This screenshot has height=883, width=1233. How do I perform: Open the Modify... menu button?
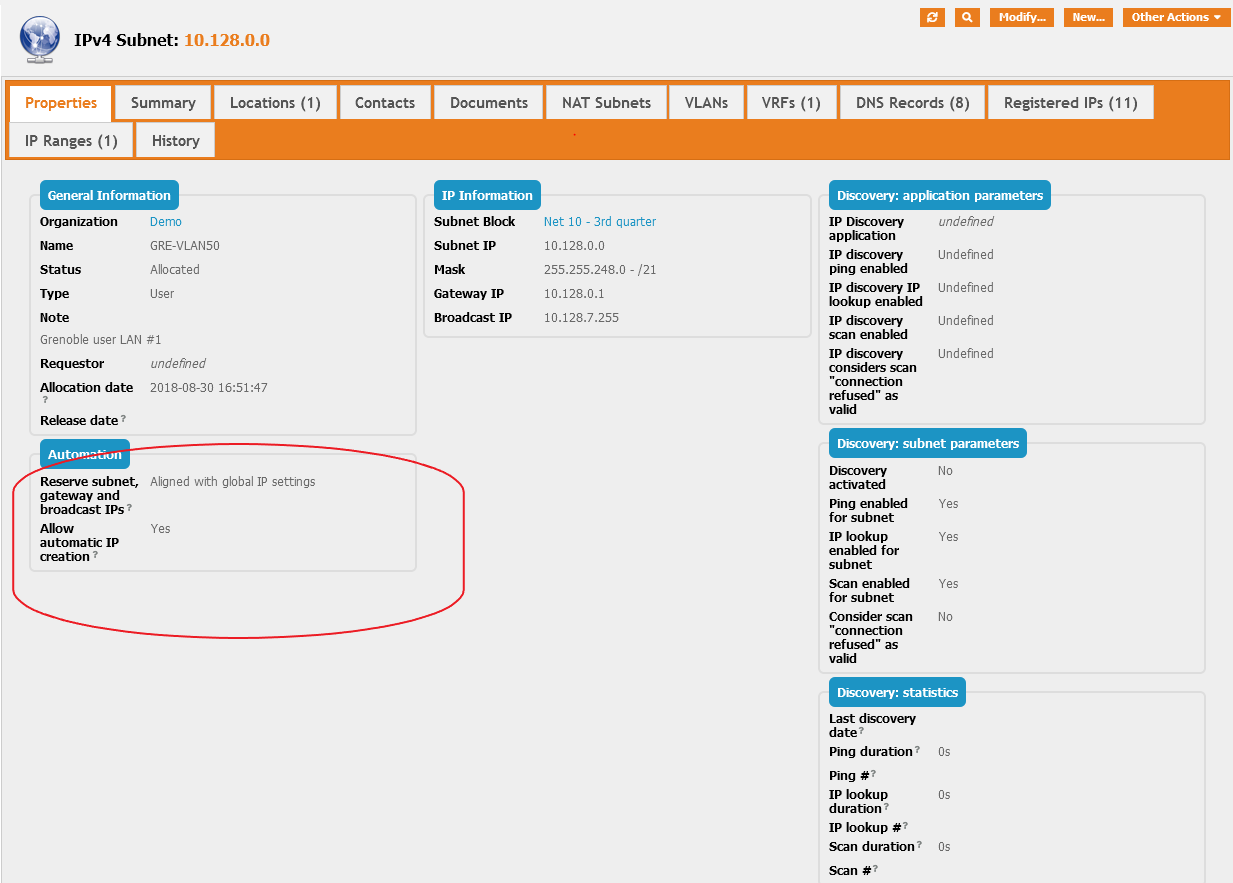pos(1021,17)
